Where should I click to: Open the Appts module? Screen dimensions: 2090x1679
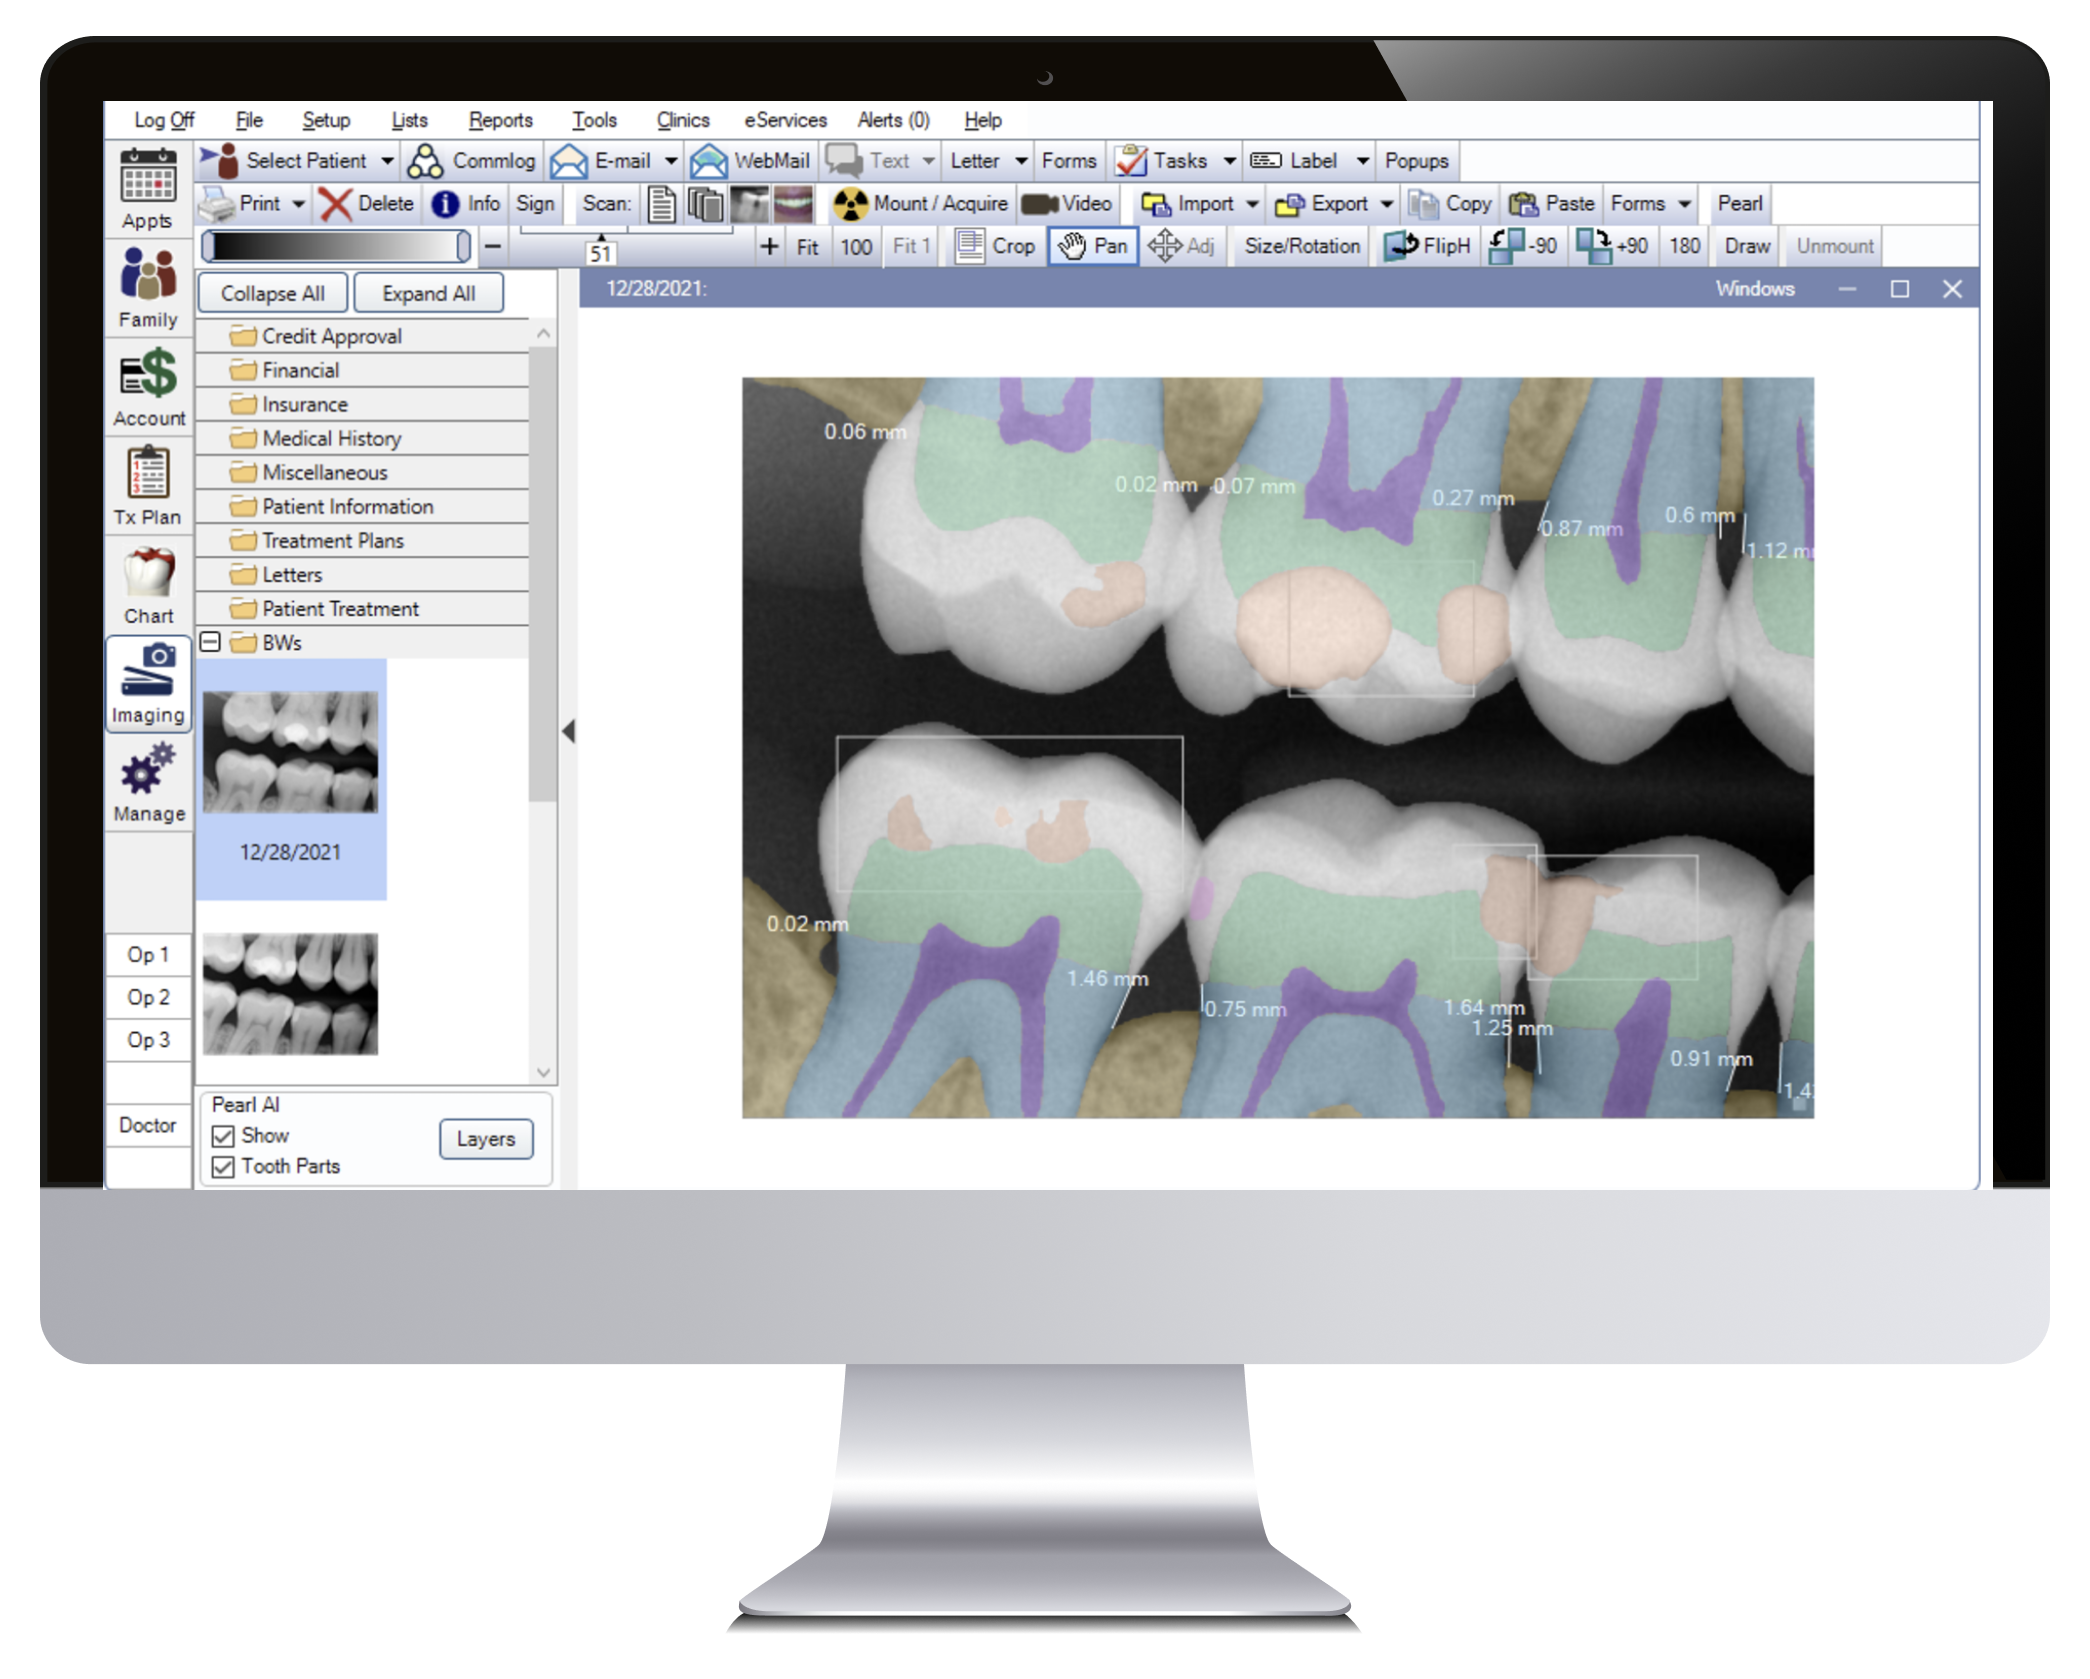coord(148,190)
